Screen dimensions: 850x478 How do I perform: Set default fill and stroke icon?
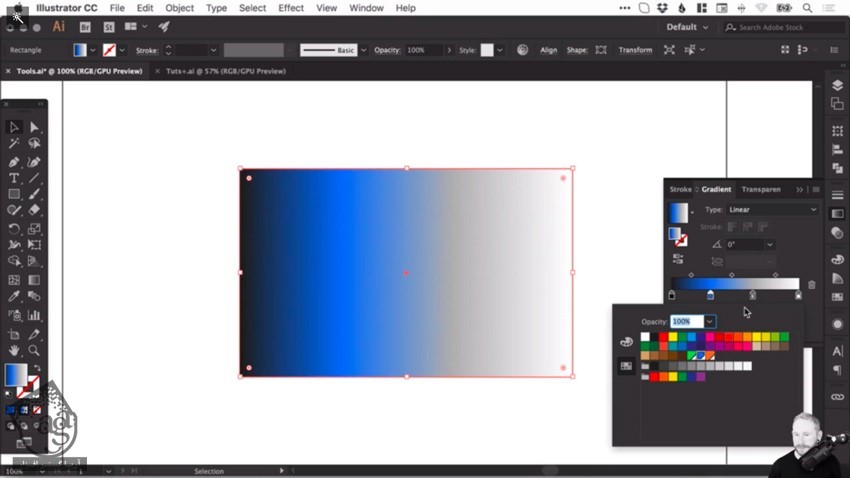click(x=9, y=394)
